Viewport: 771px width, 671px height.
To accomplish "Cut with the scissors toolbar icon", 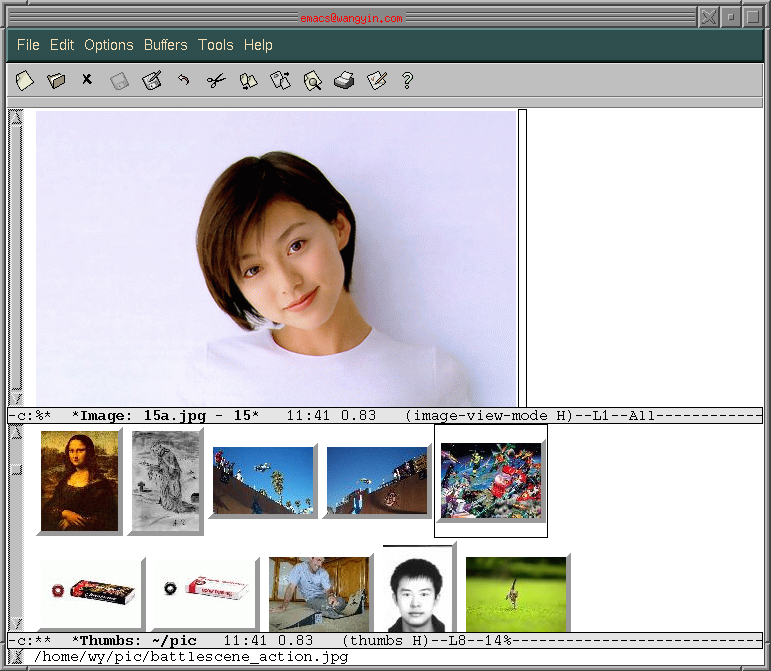I will point(215,80).
